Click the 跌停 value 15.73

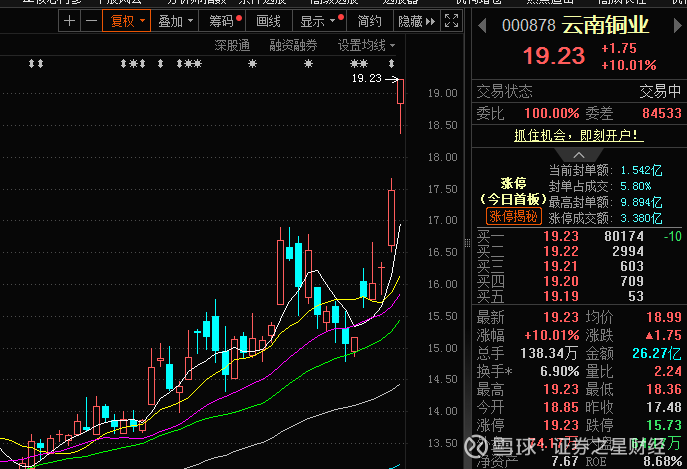(664, 425)
